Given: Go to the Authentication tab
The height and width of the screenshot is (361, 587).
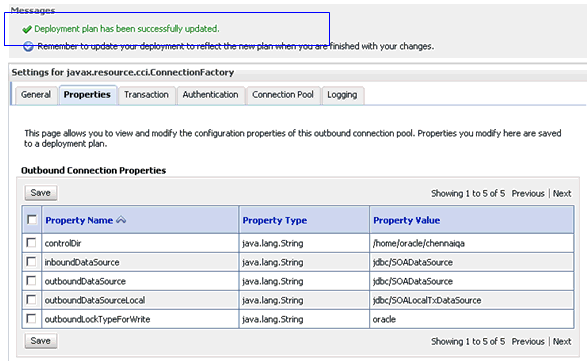Looking at the screenshot, I should coord(210,95).
